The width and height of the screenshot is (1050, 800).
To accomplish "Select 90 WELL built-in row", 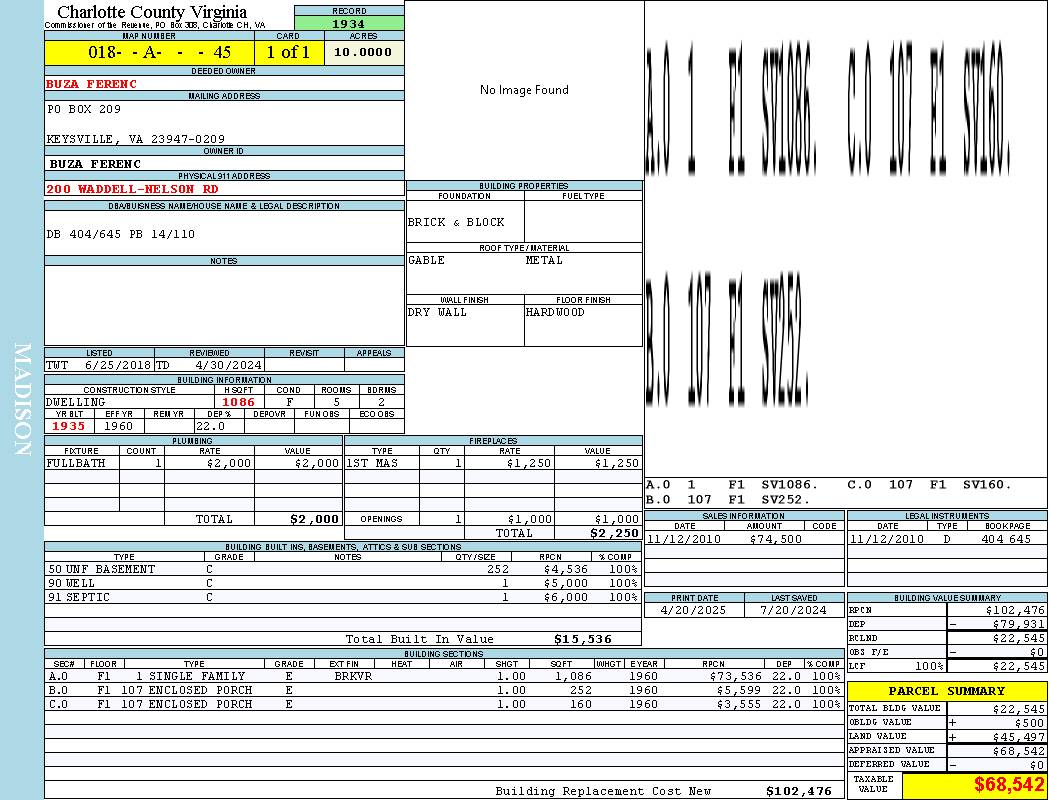I will pos(343,584).
